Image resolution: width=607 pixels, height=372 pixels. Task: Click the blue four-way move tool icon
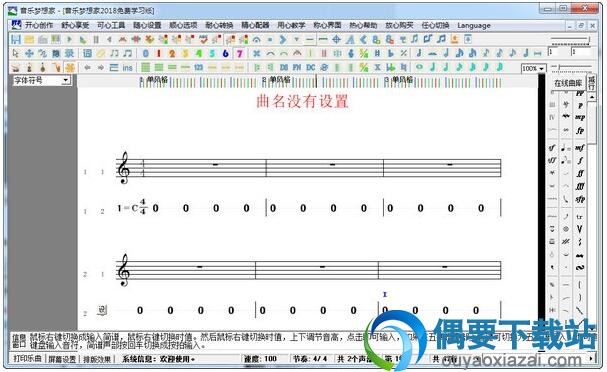click(x=29, y=53)
